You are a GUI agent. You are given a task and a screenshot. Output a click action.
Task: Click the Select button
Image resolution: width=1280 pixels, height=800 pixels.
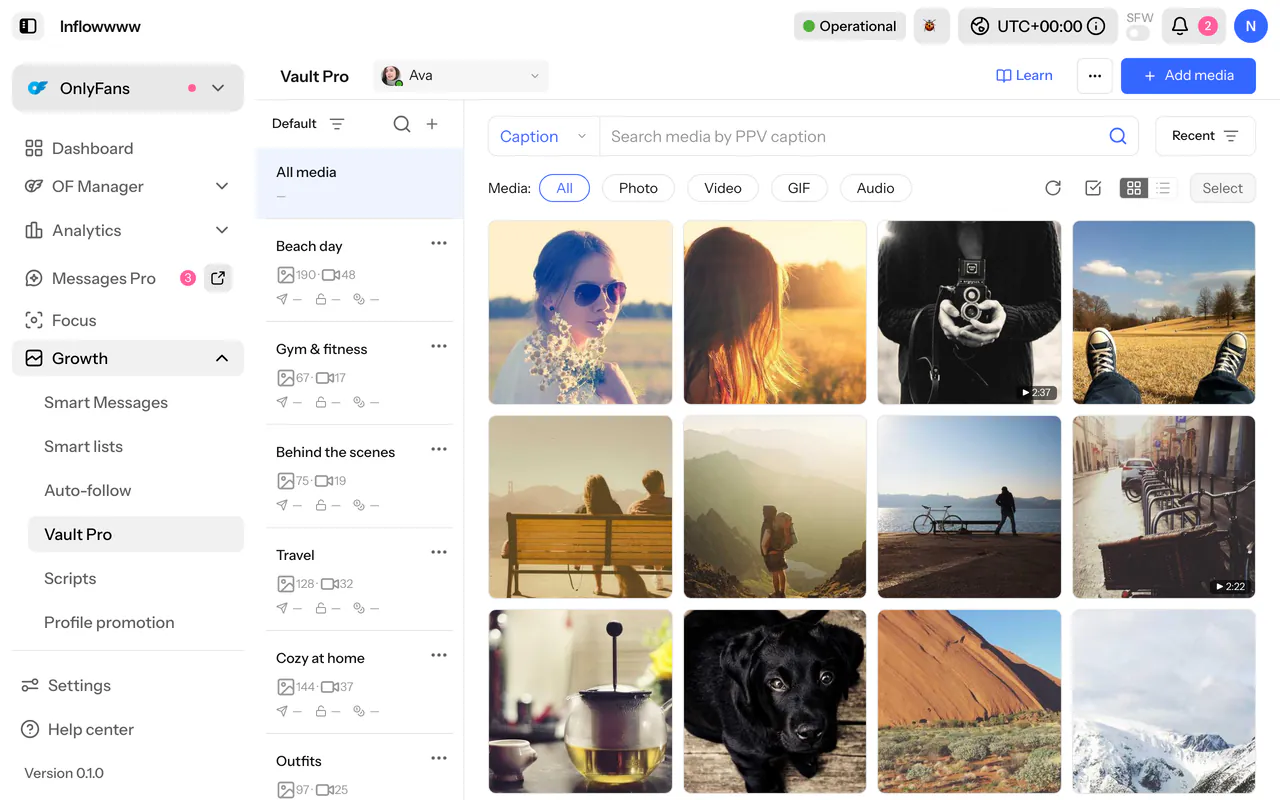[1222, 188]
